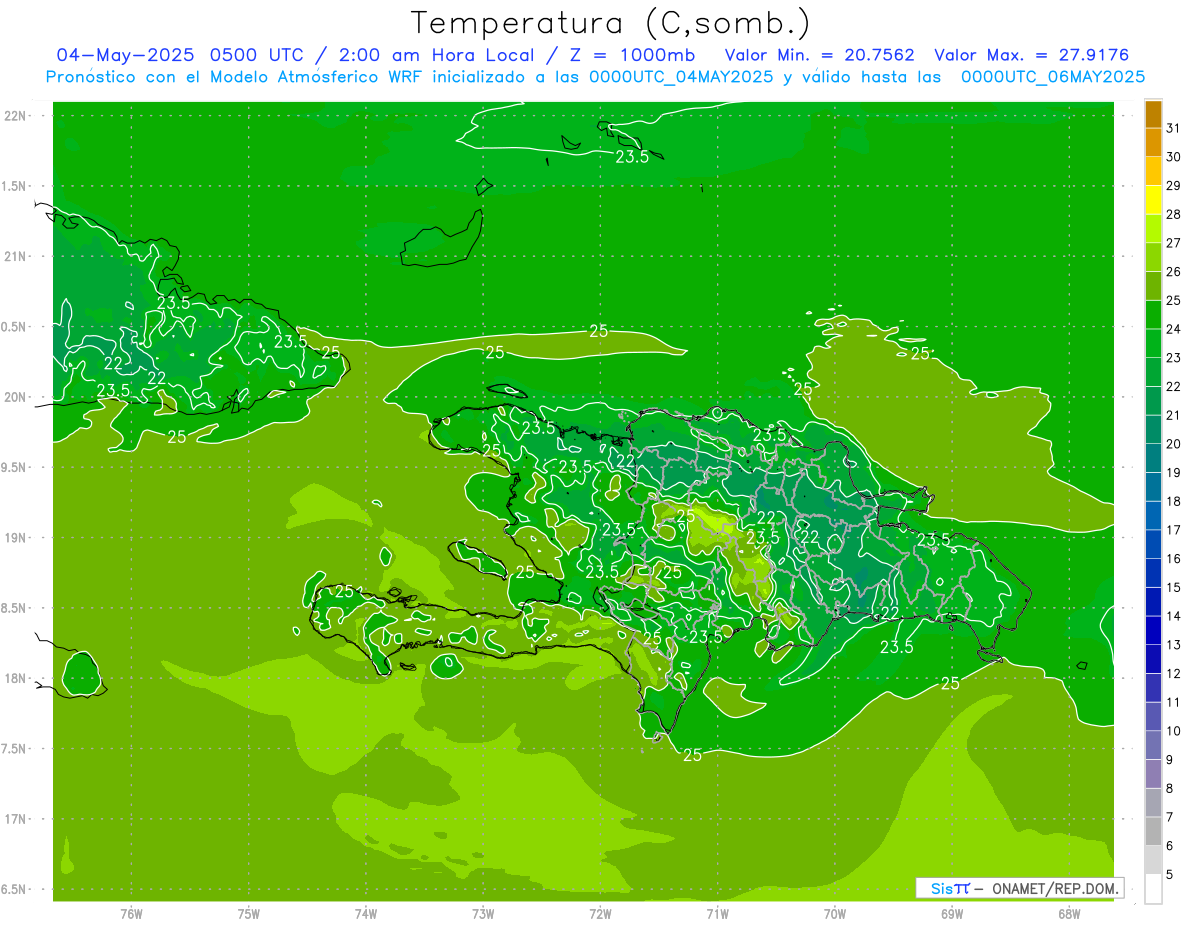Click the legend value '30'

point(1174,157)
